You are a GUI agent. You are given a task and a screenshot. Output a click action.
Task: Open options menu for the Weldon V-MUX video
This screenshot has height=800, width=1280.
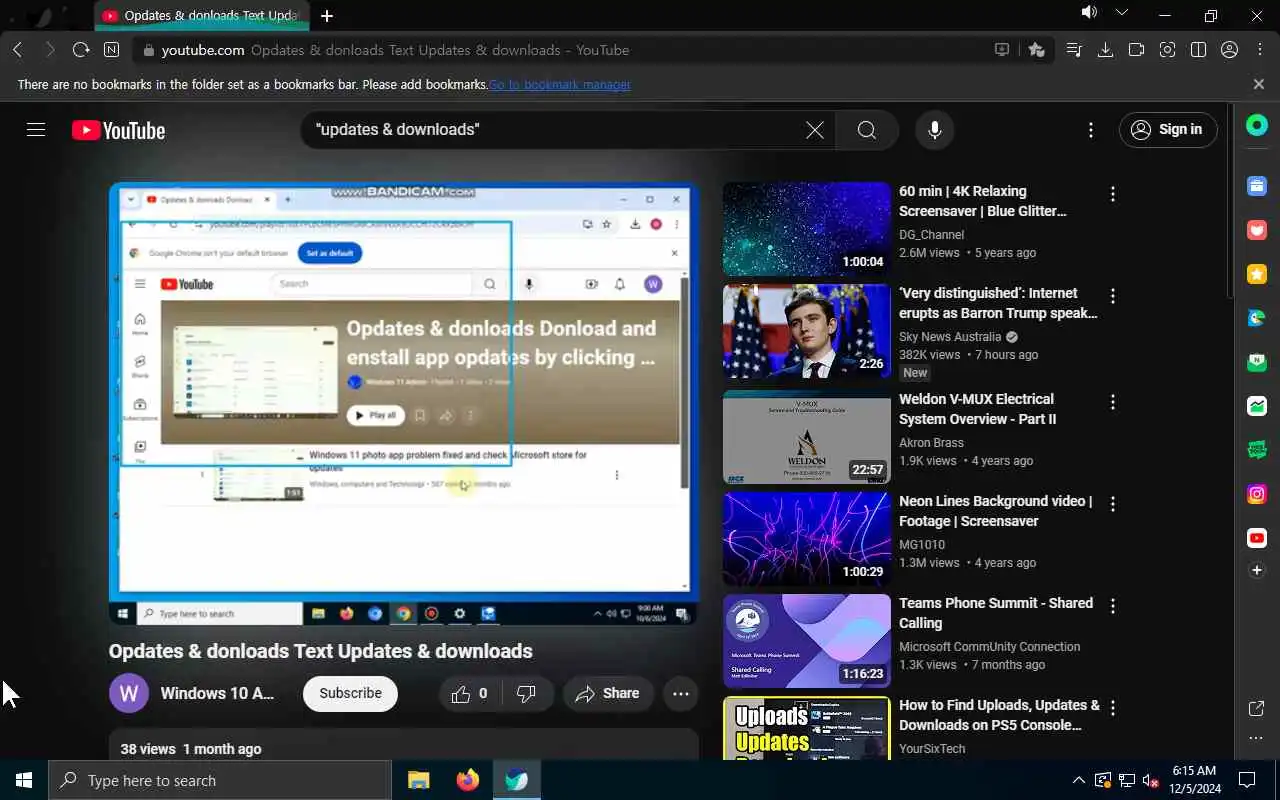(x=1113, y=402)
